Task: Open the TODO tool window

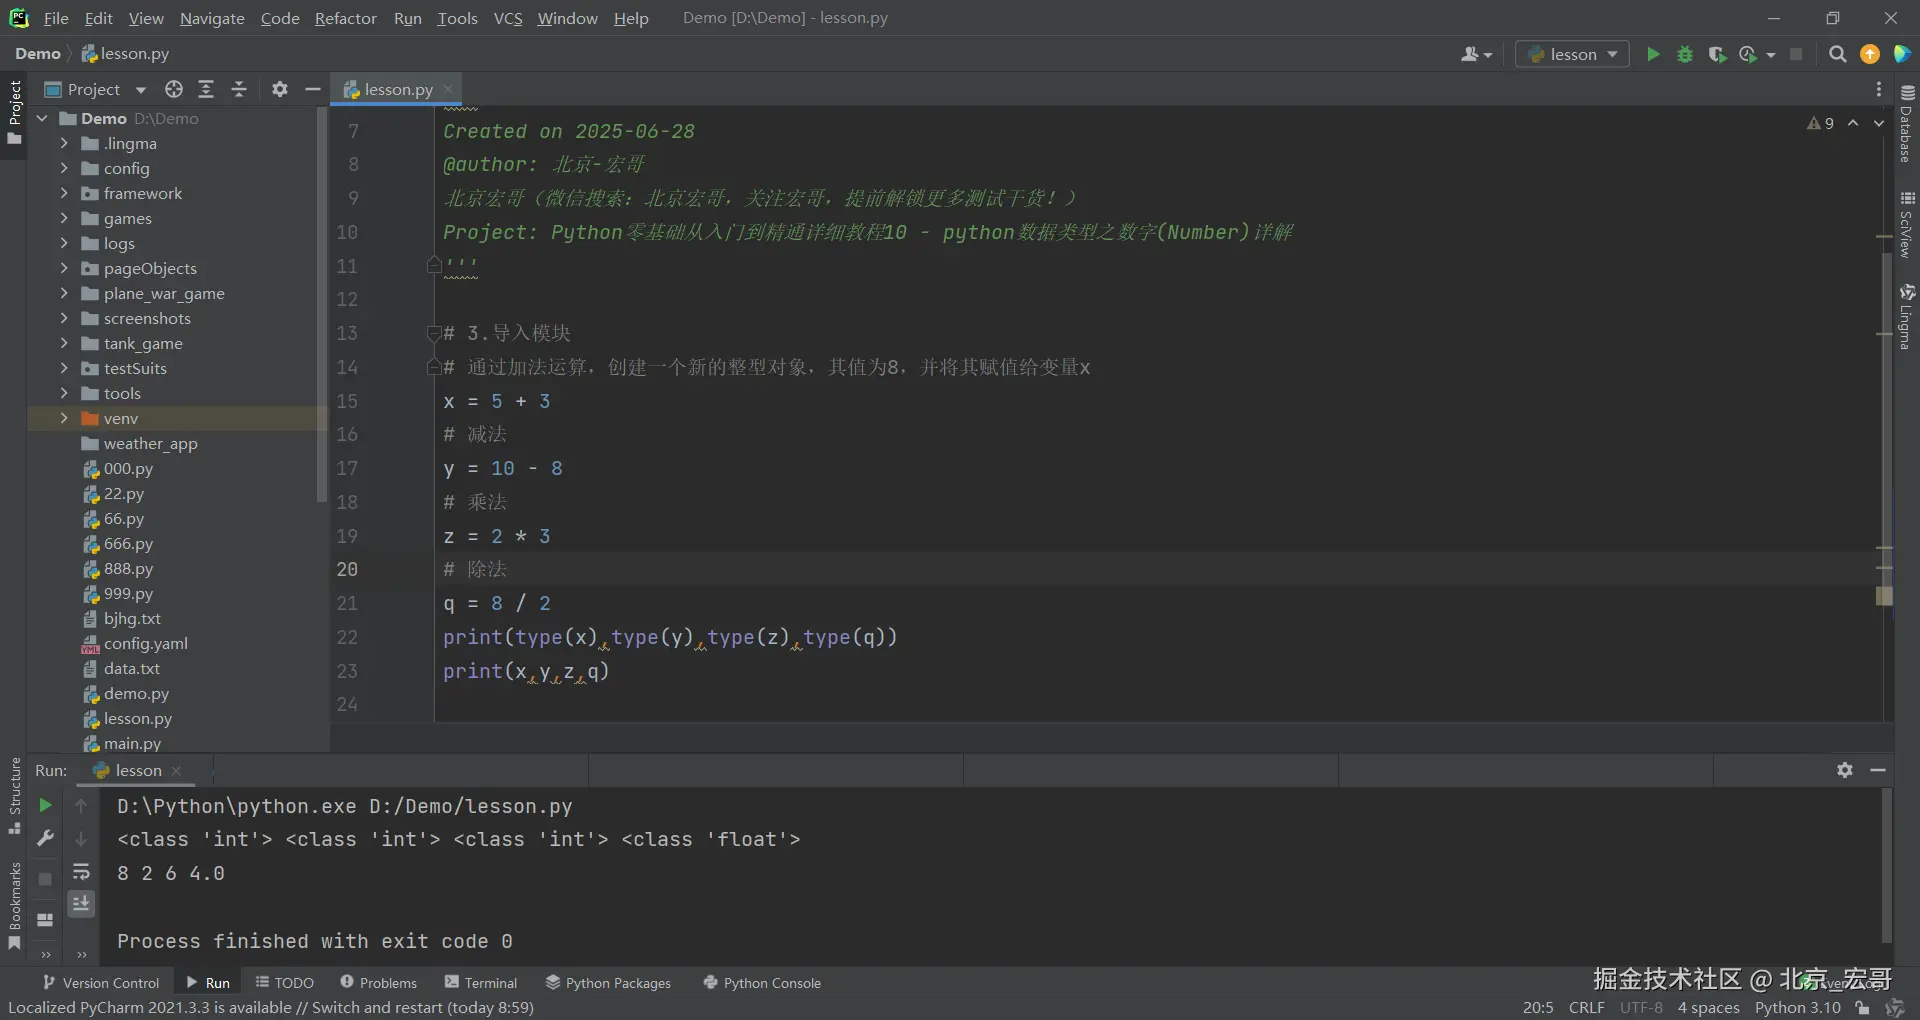Action: tap(285, 983)
